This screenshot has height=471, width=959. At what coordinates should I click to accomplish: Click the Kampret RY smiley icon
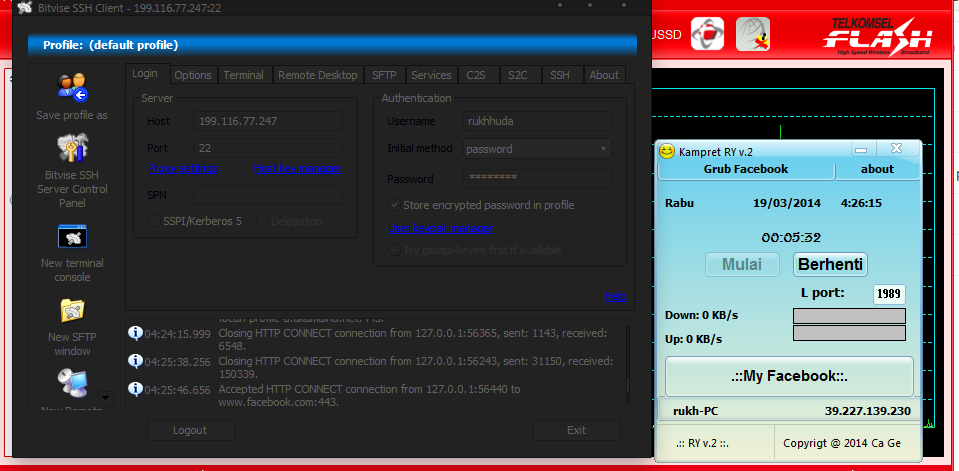667,150
